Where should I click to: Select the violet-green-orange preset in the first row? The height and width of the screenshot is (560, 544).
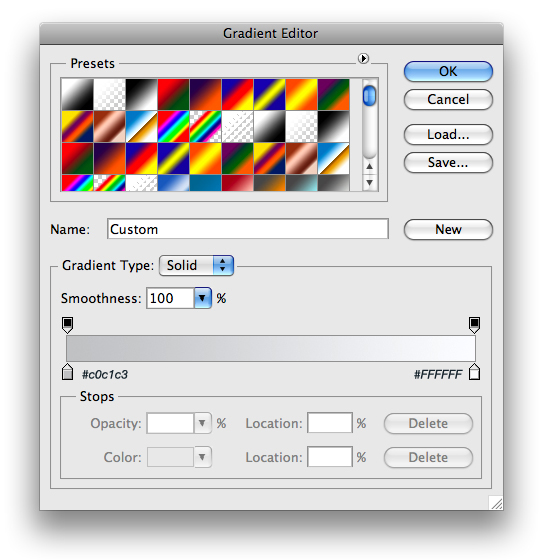point(333,94)
